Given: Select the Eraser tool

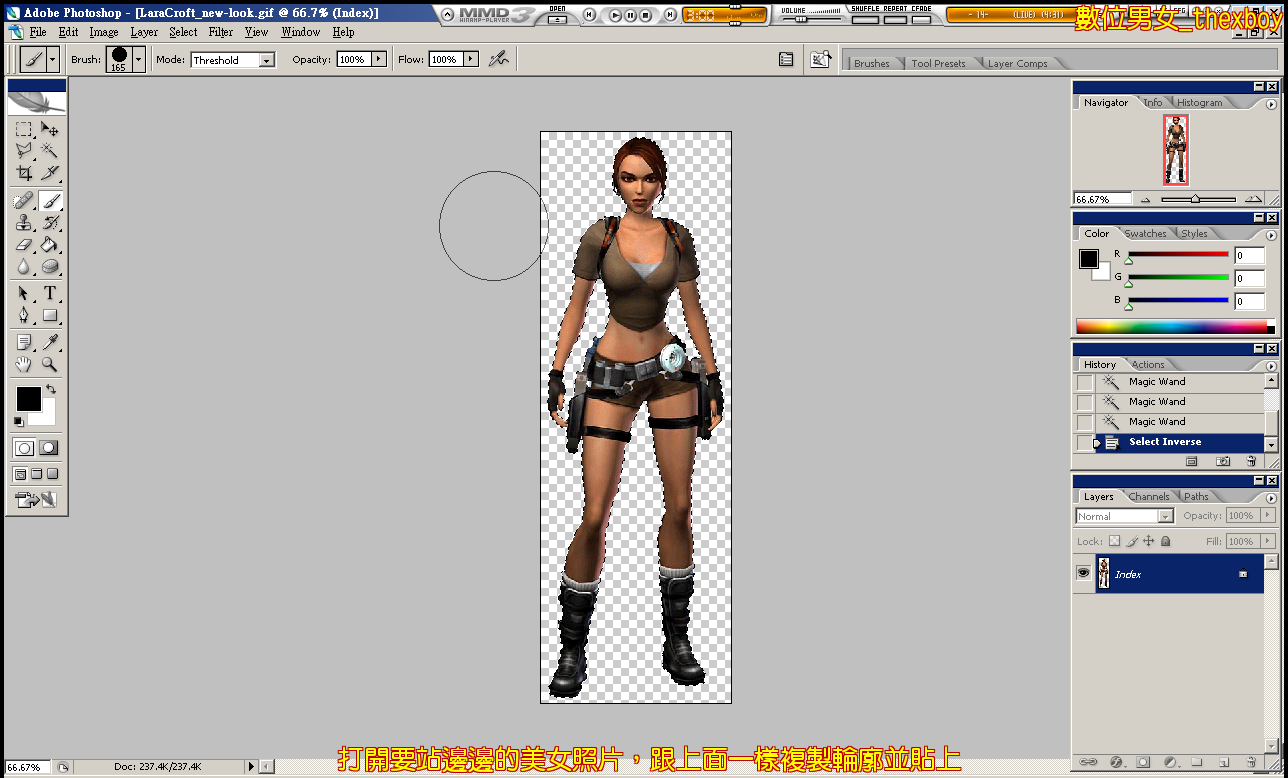Looking at the screenshot, I should click(x=23, y=244).
